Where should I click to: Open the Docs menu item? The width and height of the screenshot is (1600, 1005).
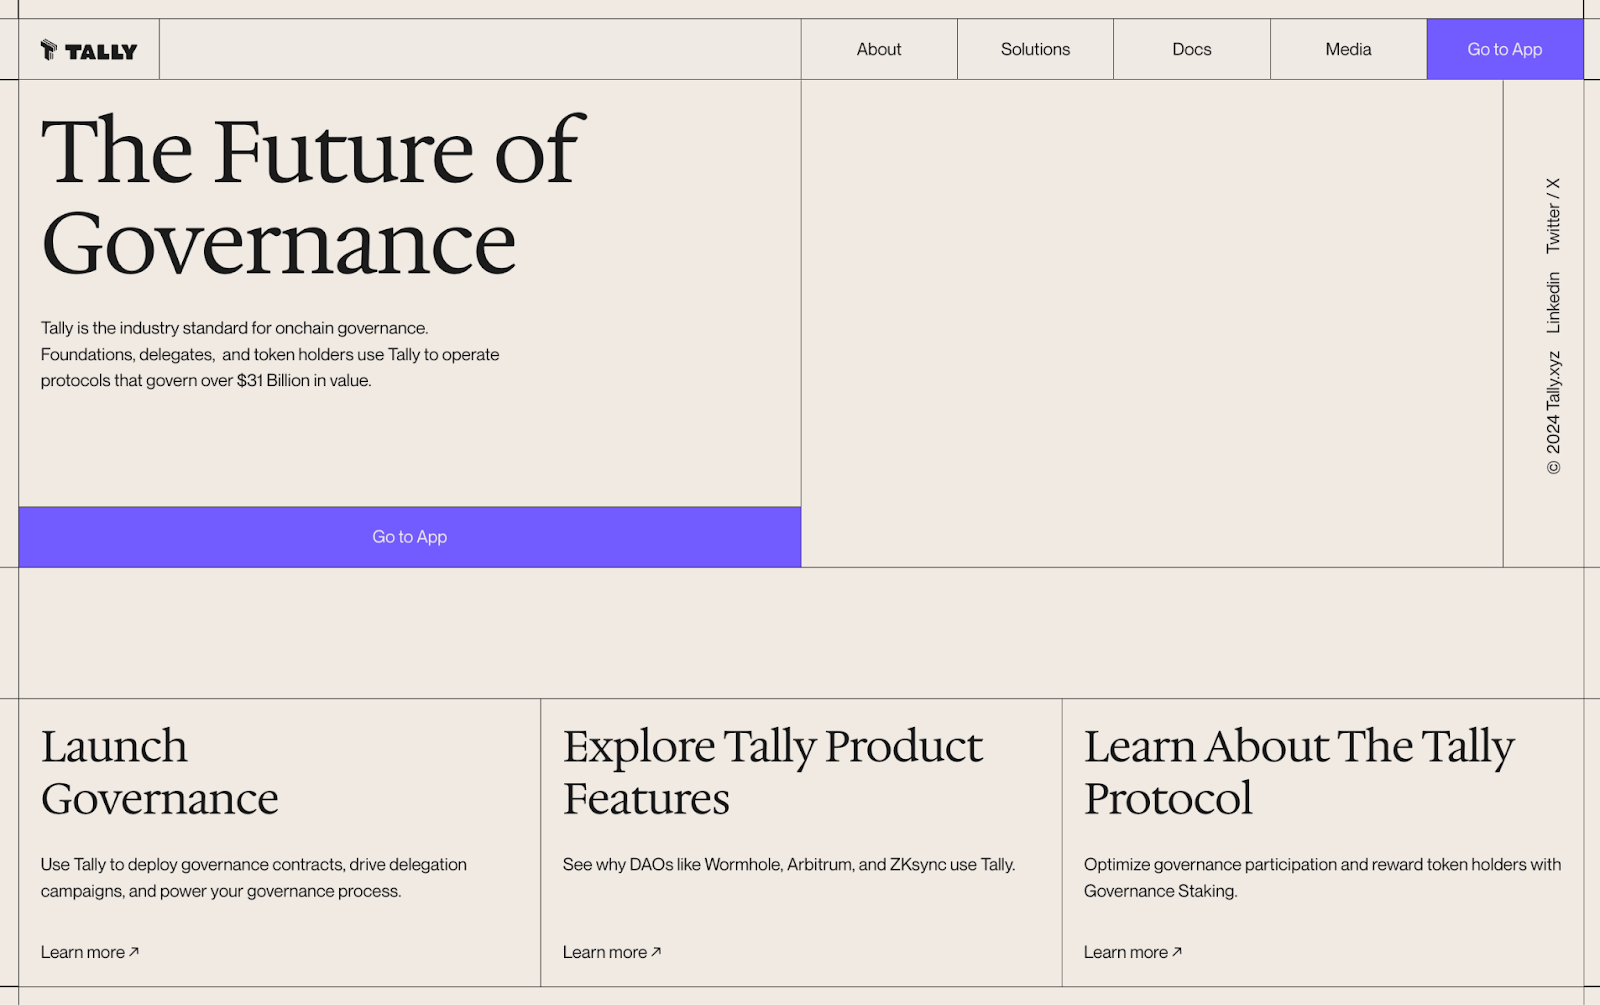pos(1192,49)
